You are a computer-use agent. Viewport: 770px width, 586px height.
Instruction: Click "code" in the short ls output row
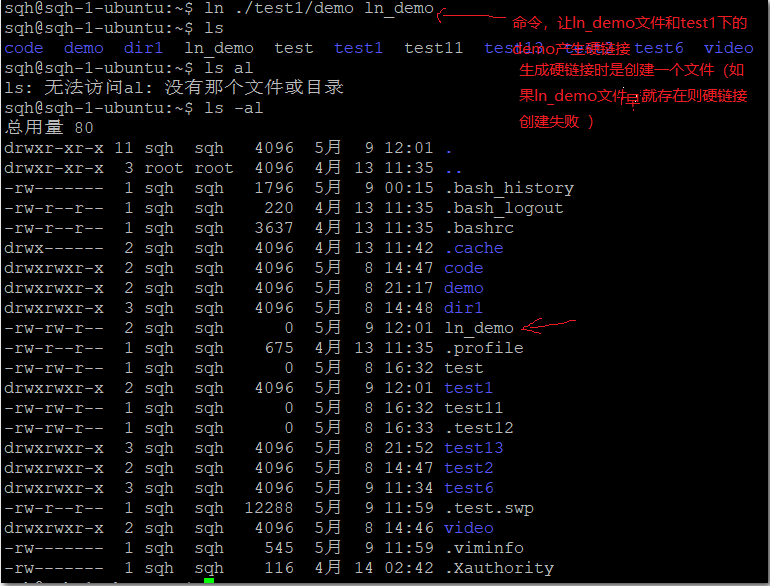pyautogui.click(x=24, y=48)
